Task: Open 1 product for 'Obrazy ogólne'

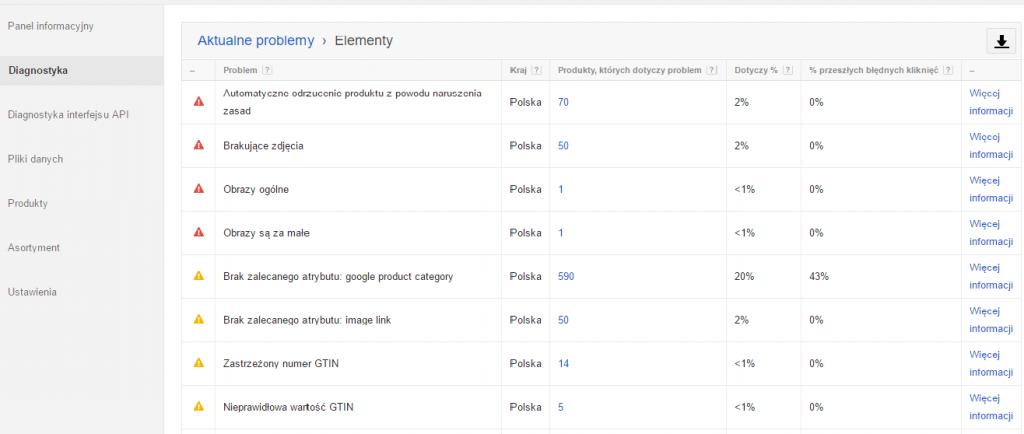Action: (560, 189)
